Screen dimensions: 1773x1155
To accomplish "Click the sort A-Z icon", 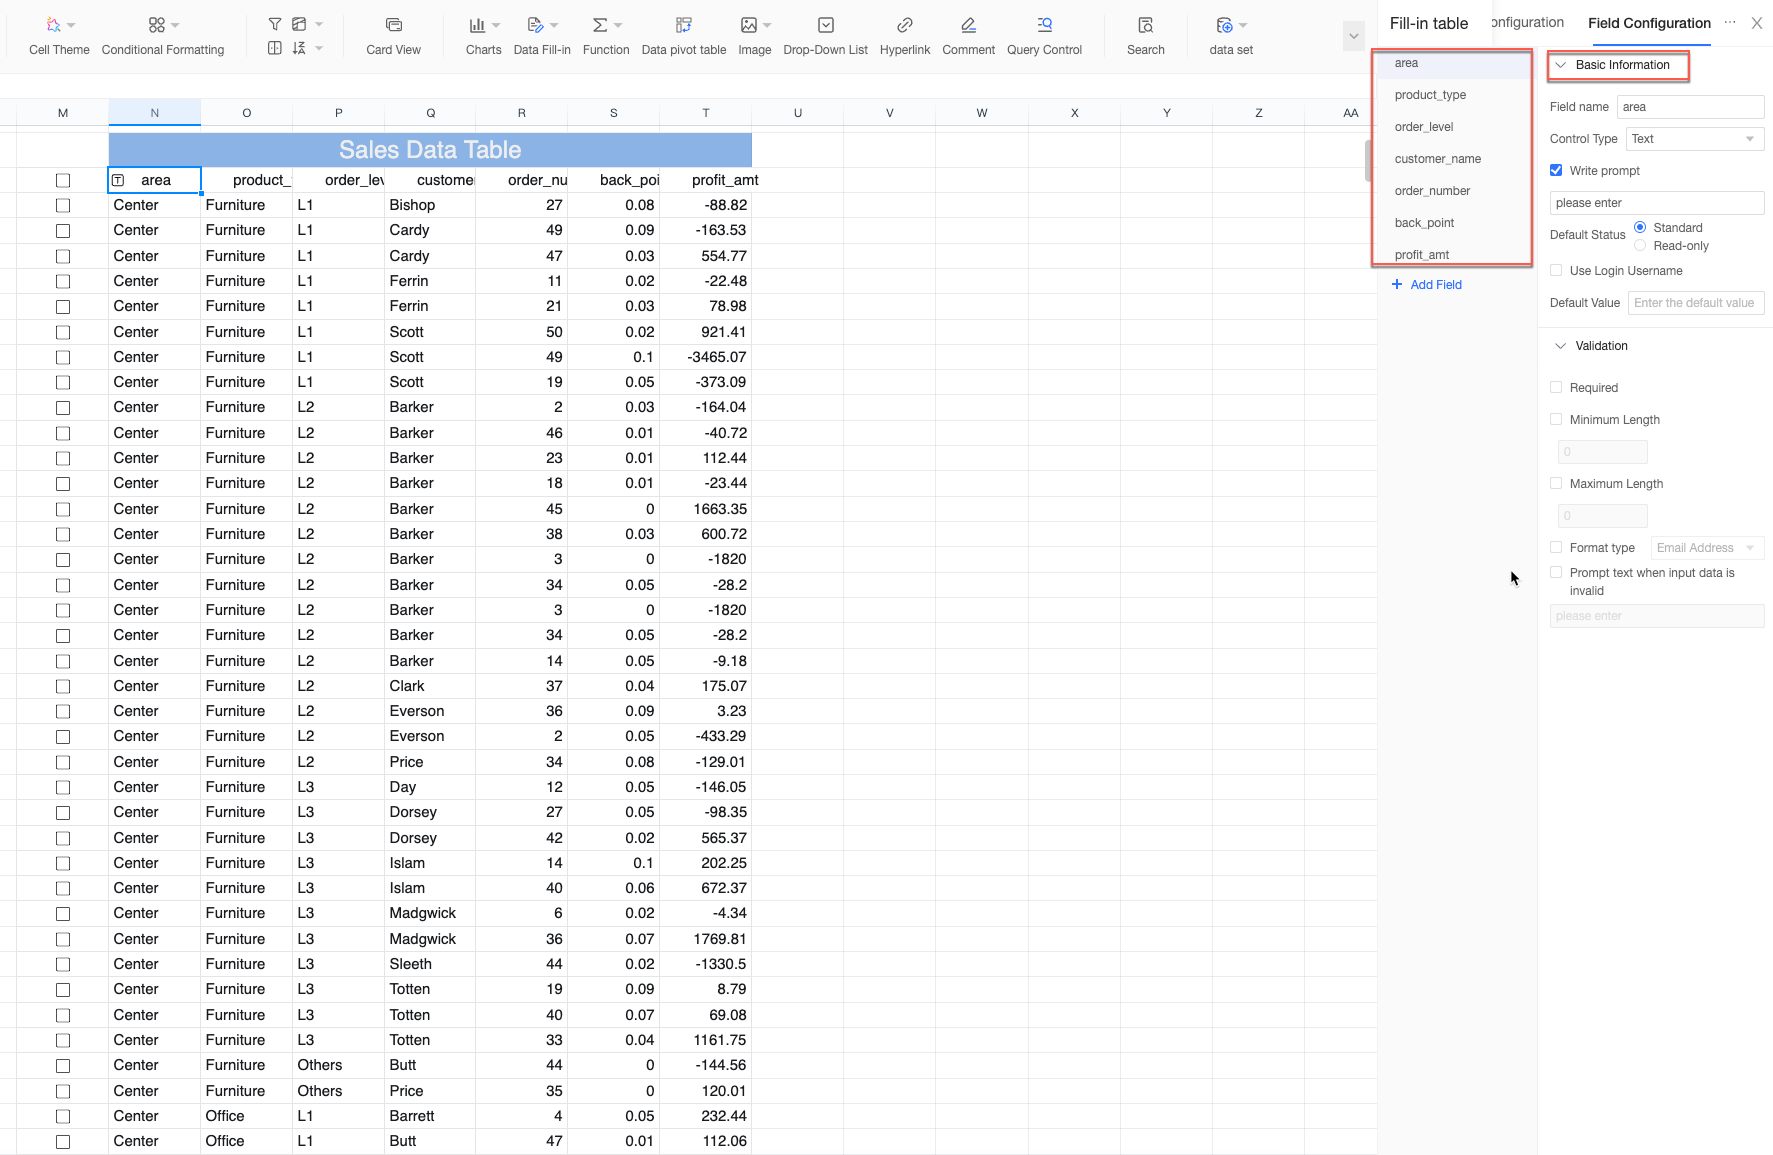I will [x=299, y=48].
